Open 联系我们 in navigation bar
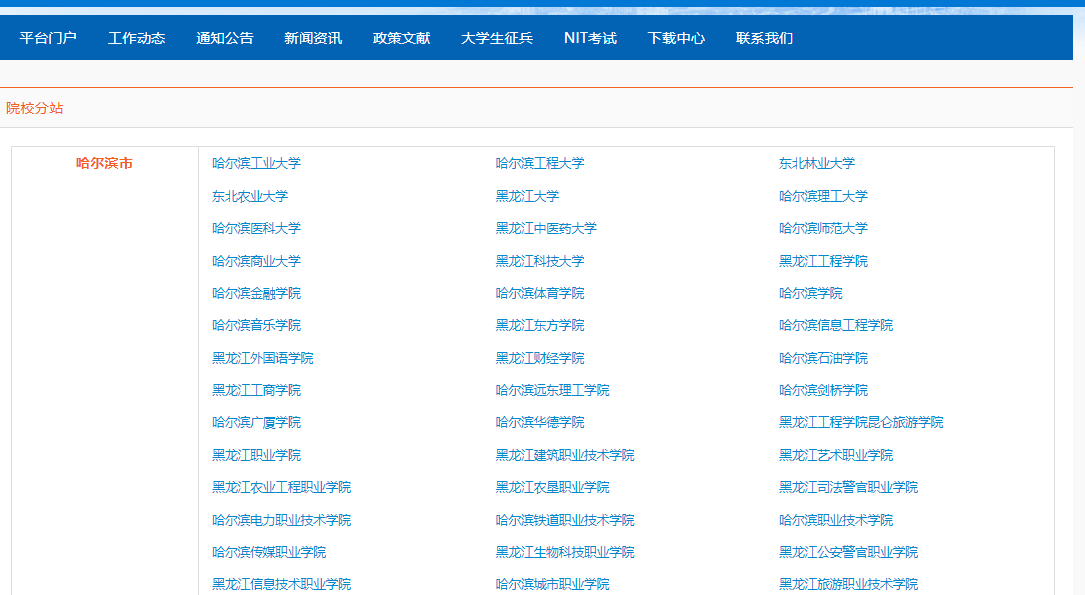 764,38
